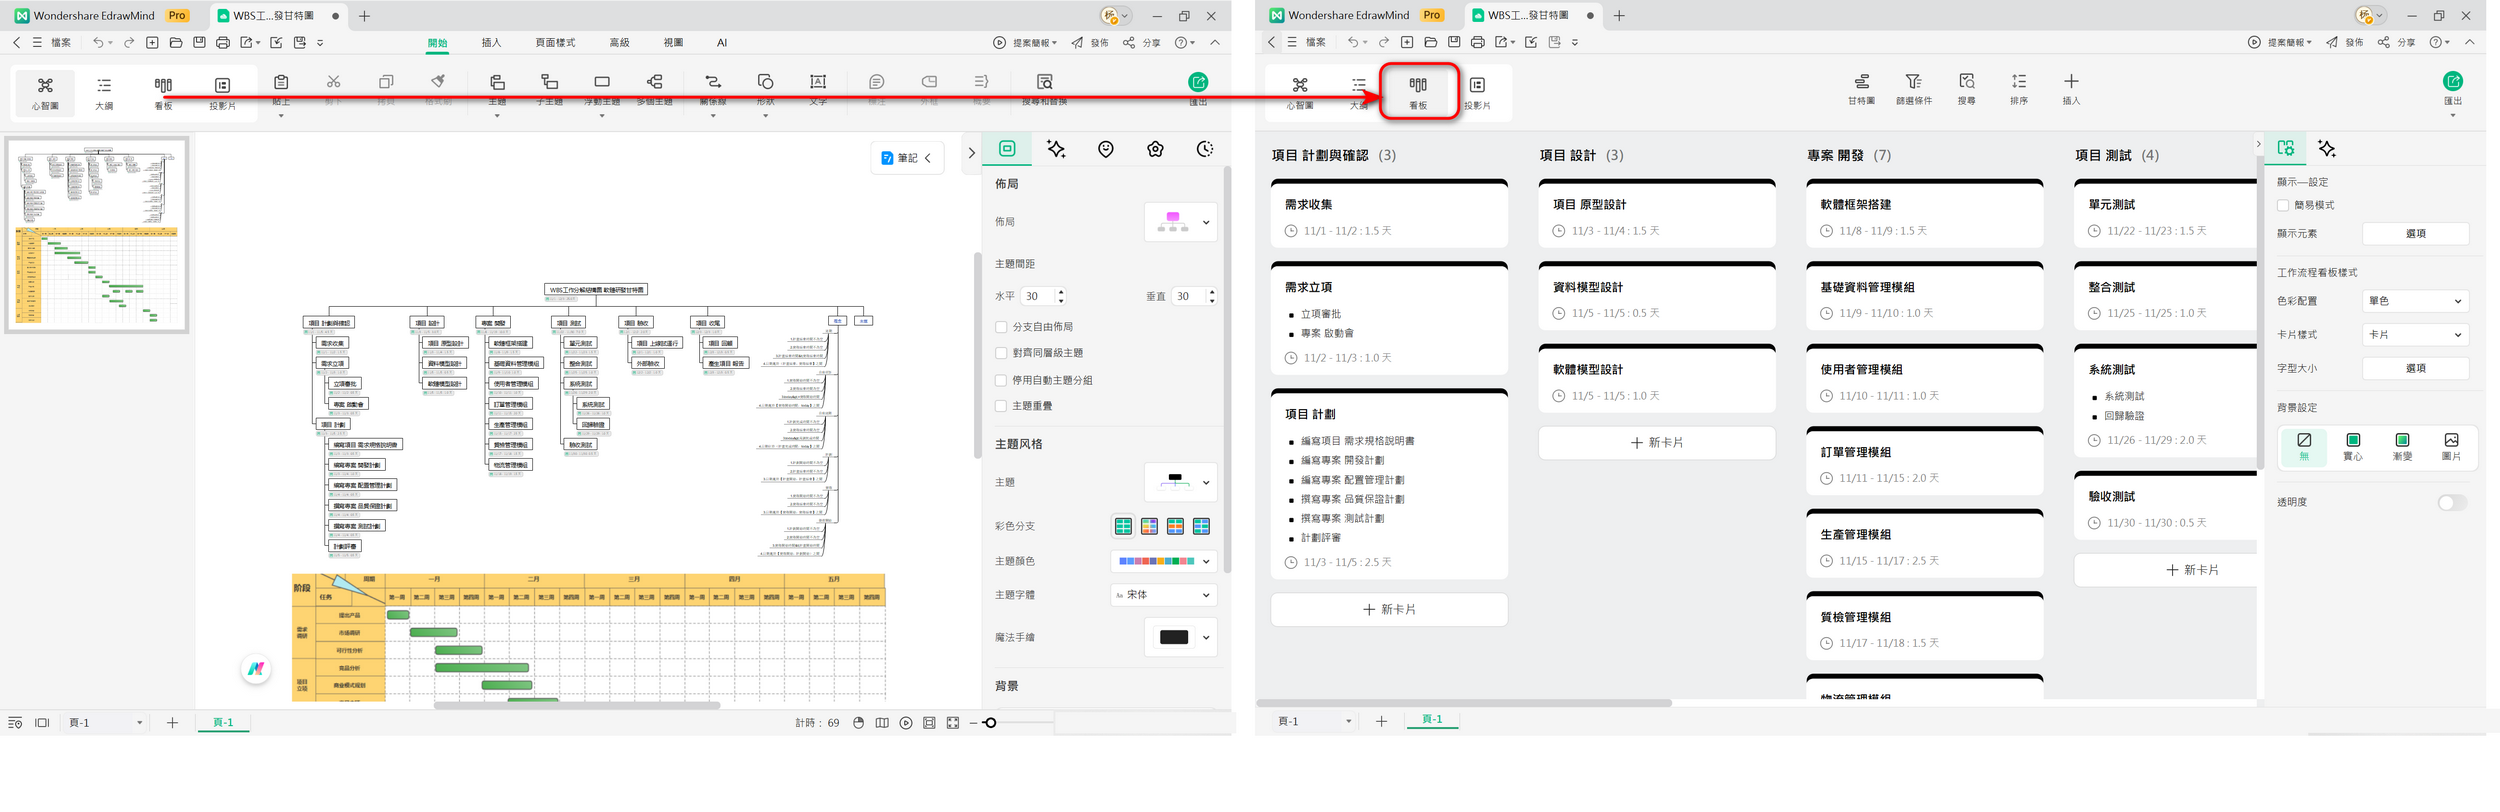The height and width of the screenshot is (812, 2500).
Task: Click horizontal spacing input field
Action: (x=1037, y=296)
